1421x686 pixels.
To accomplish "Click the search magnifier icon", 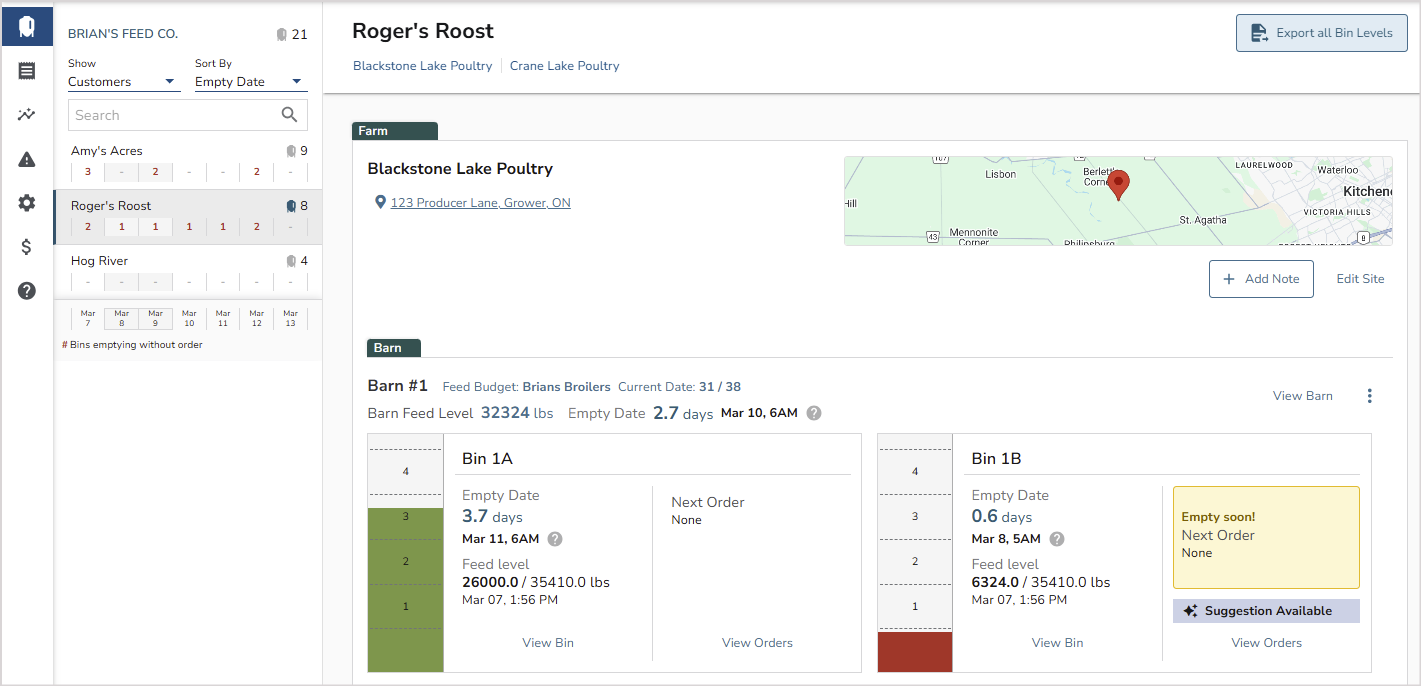I will [x=289, y=114].
